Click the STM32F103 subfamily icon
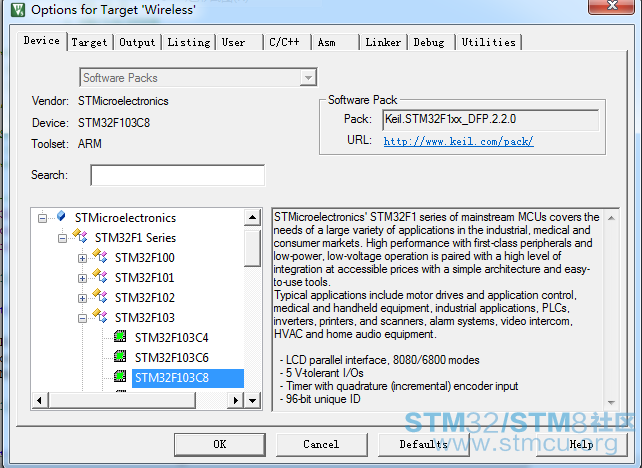 pyautogui.click(x=100, y=316)
